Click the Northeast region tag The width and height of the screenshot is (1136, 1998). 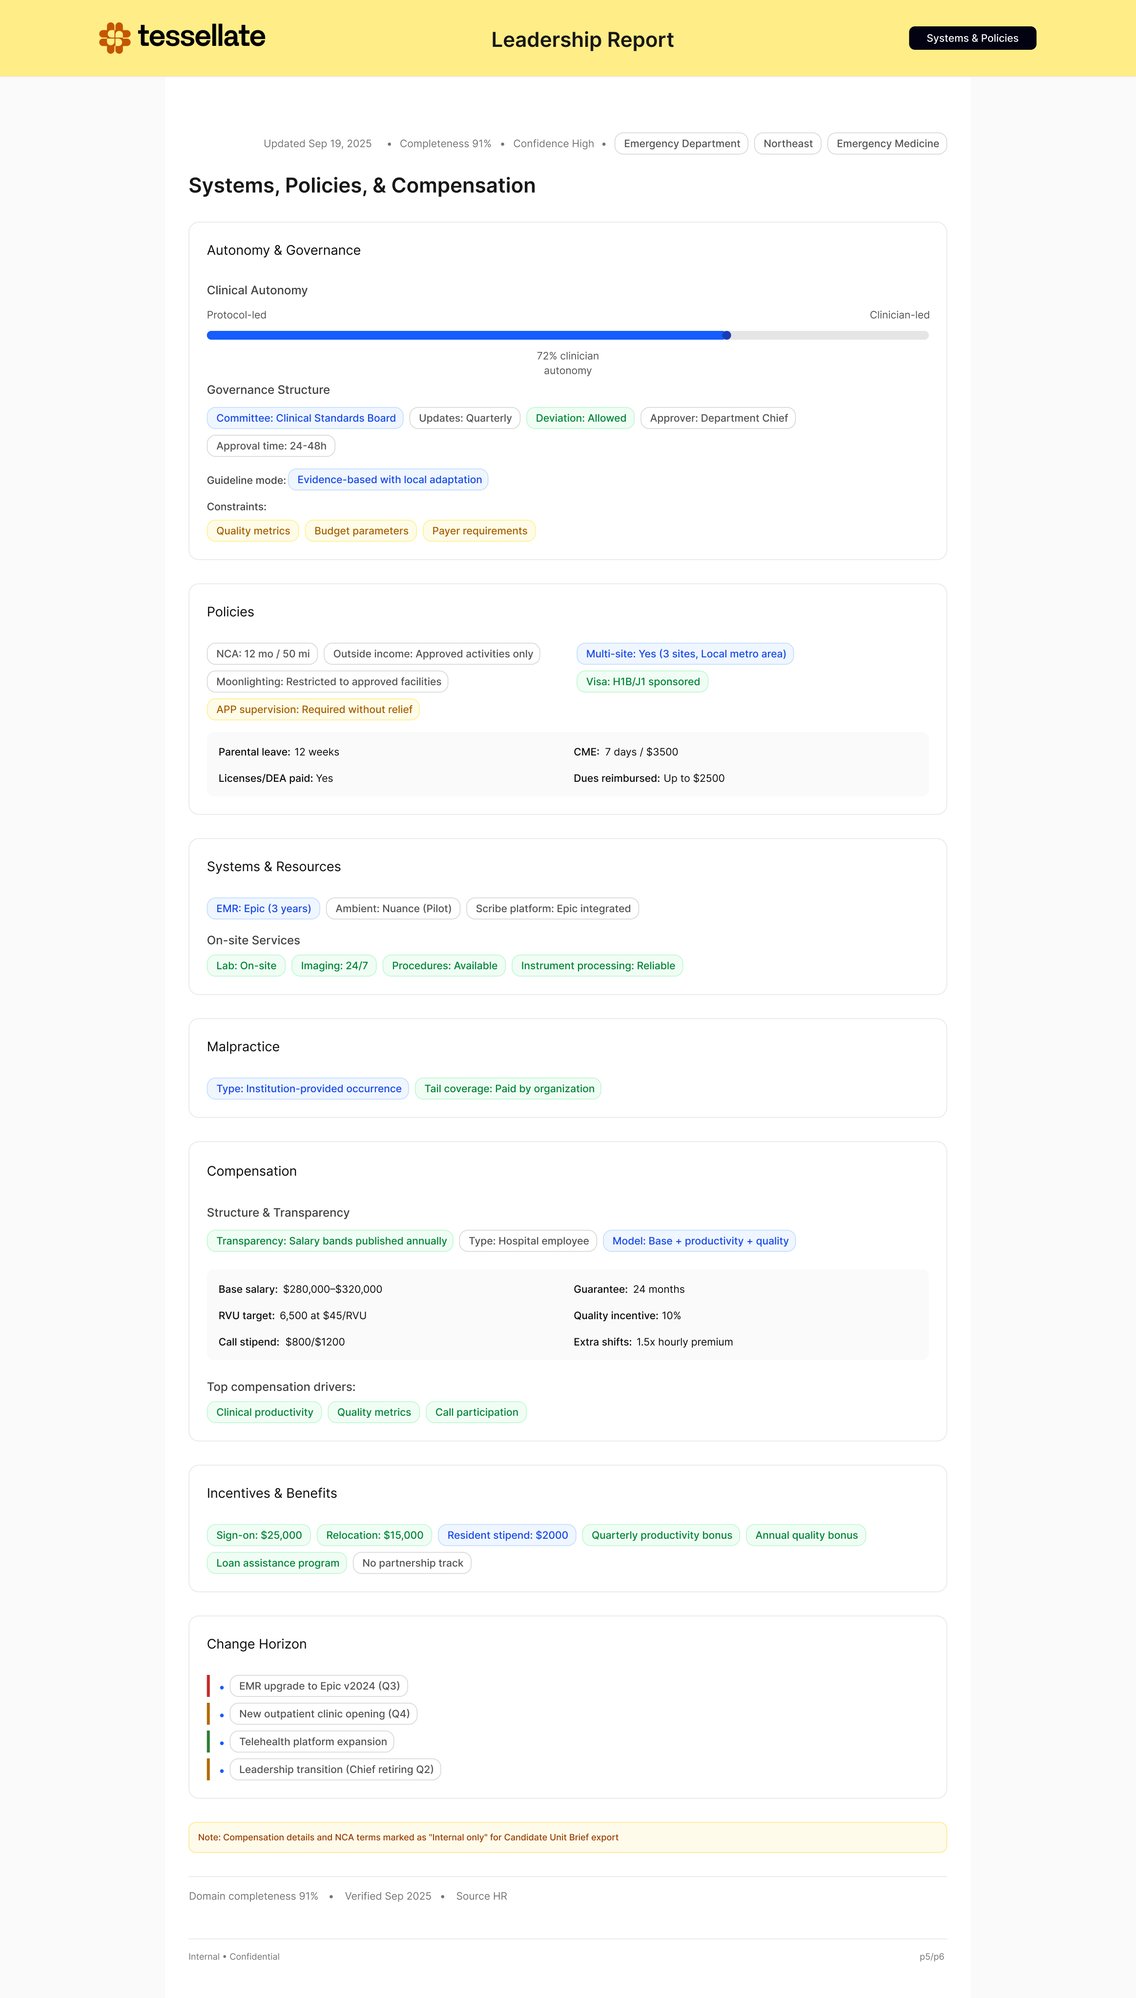click(787, 144)
